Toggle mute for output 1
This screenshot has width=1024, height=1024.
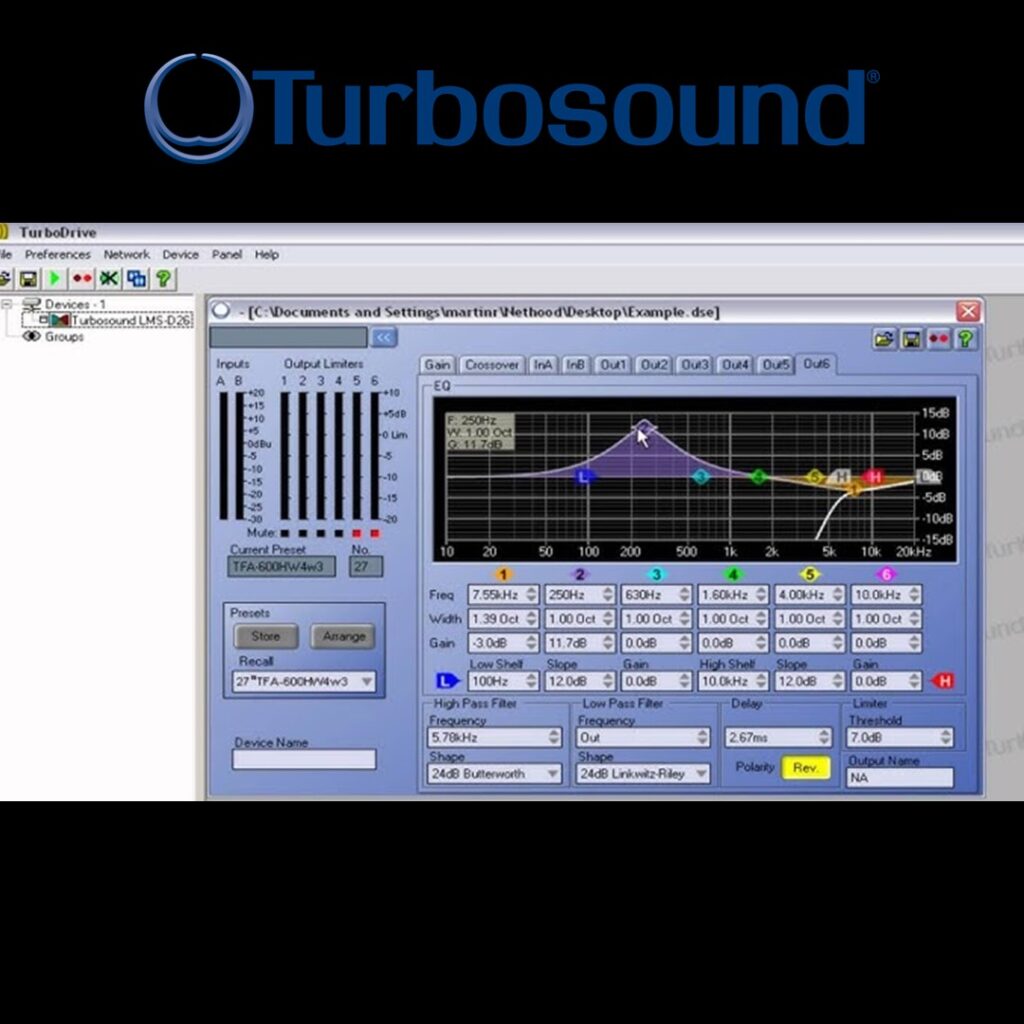coord(285,534)
